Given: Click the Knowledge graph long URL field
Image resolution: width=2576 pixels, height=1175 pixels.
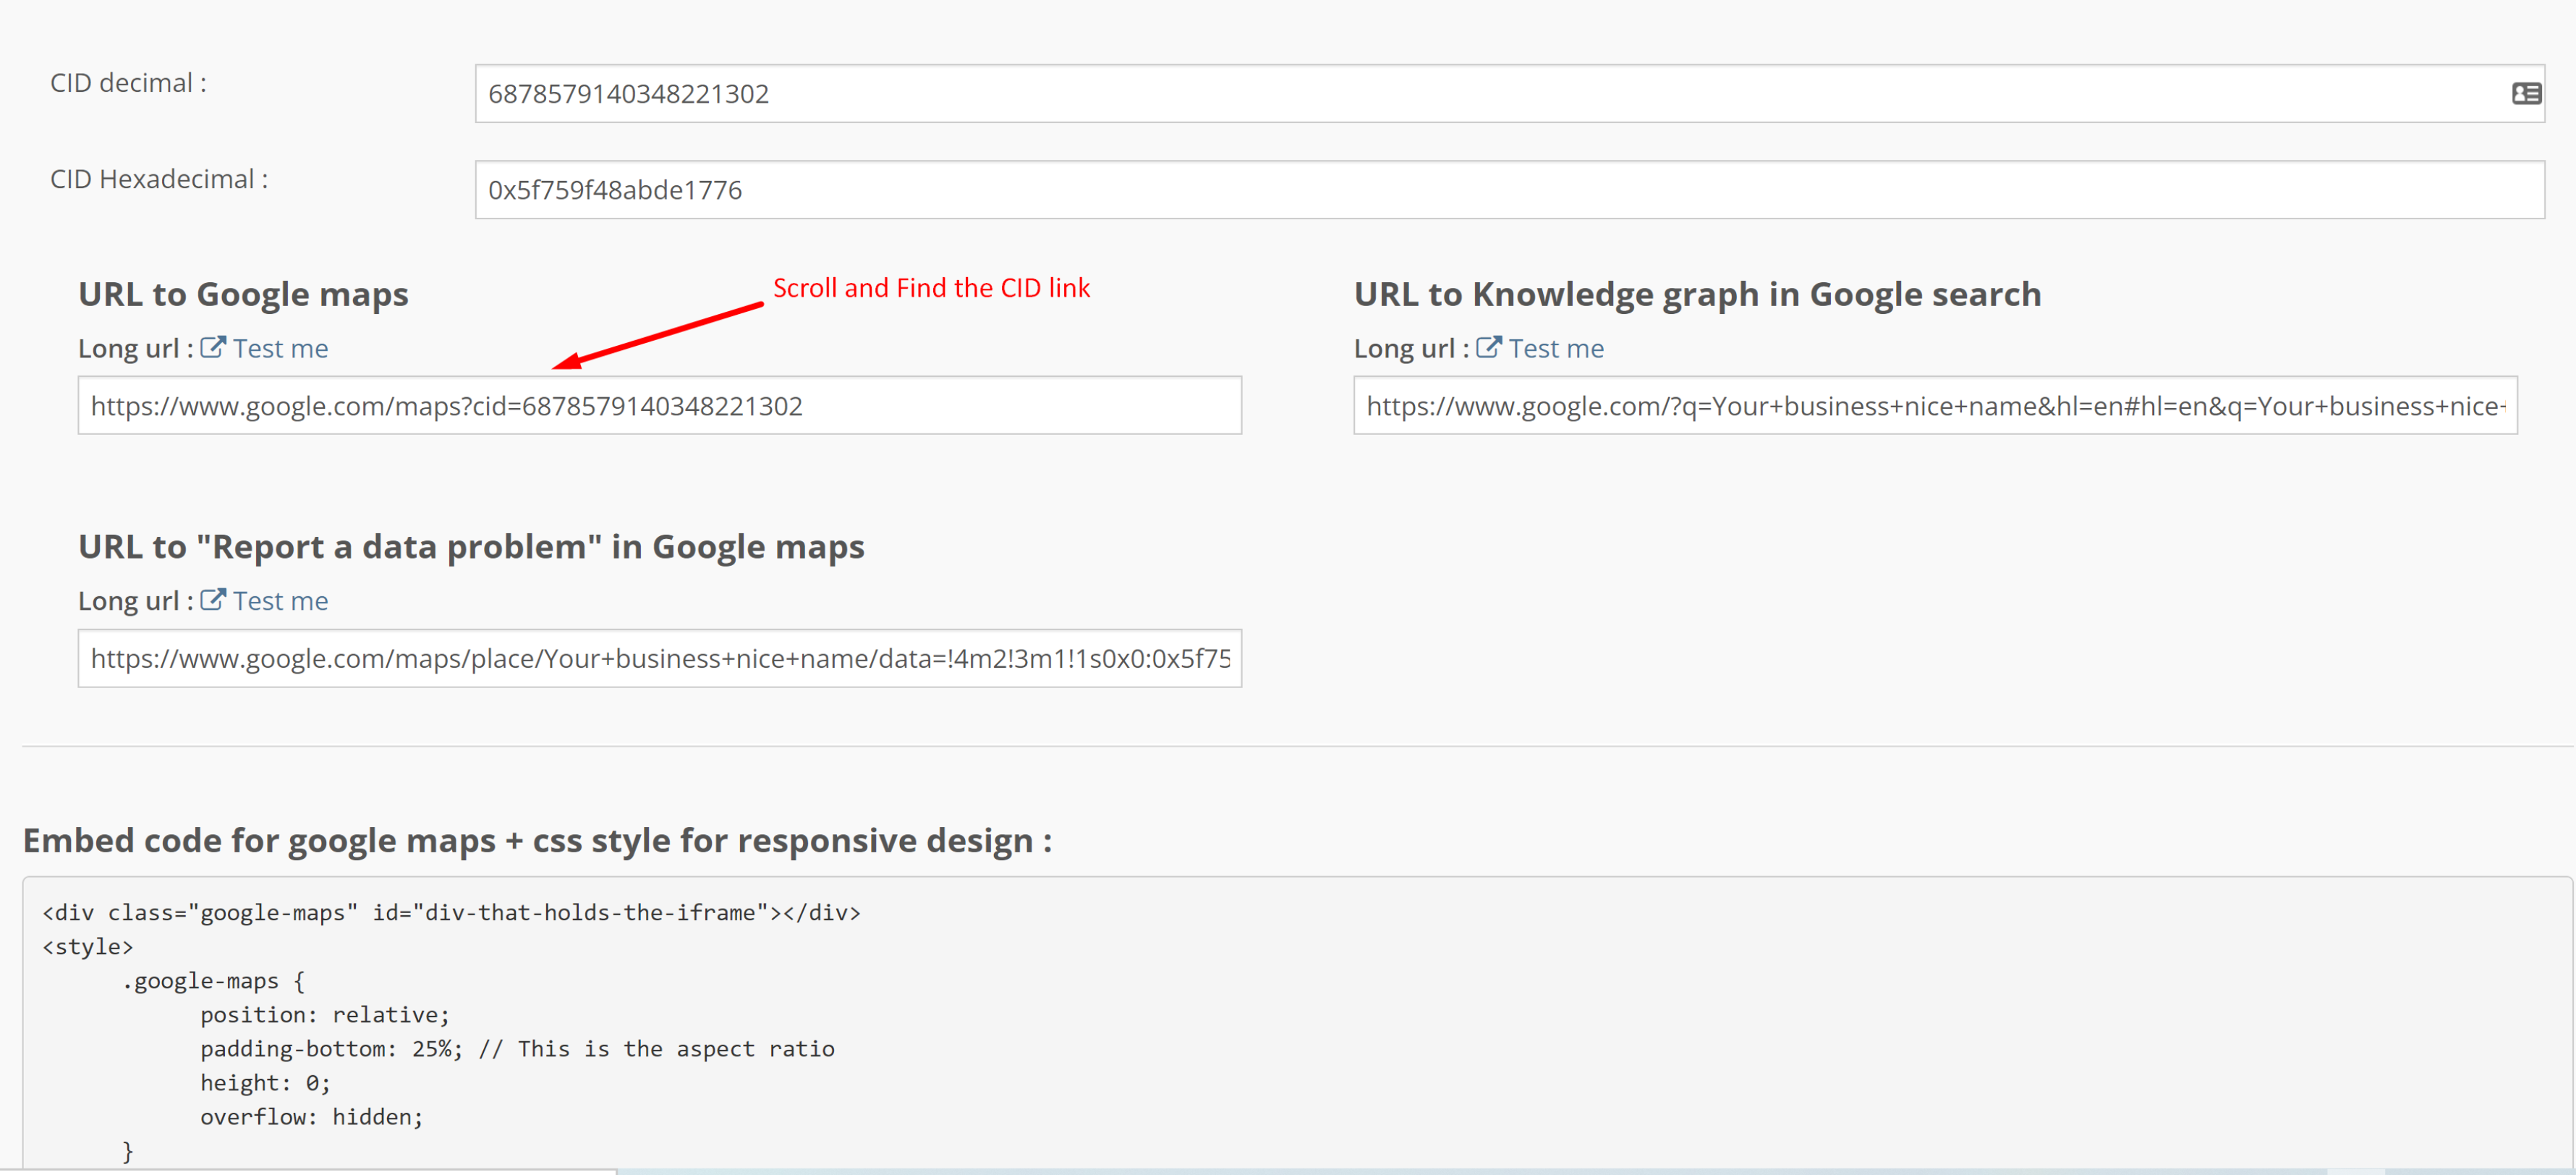Looking at the screenshot, I should click(1934, 406).
